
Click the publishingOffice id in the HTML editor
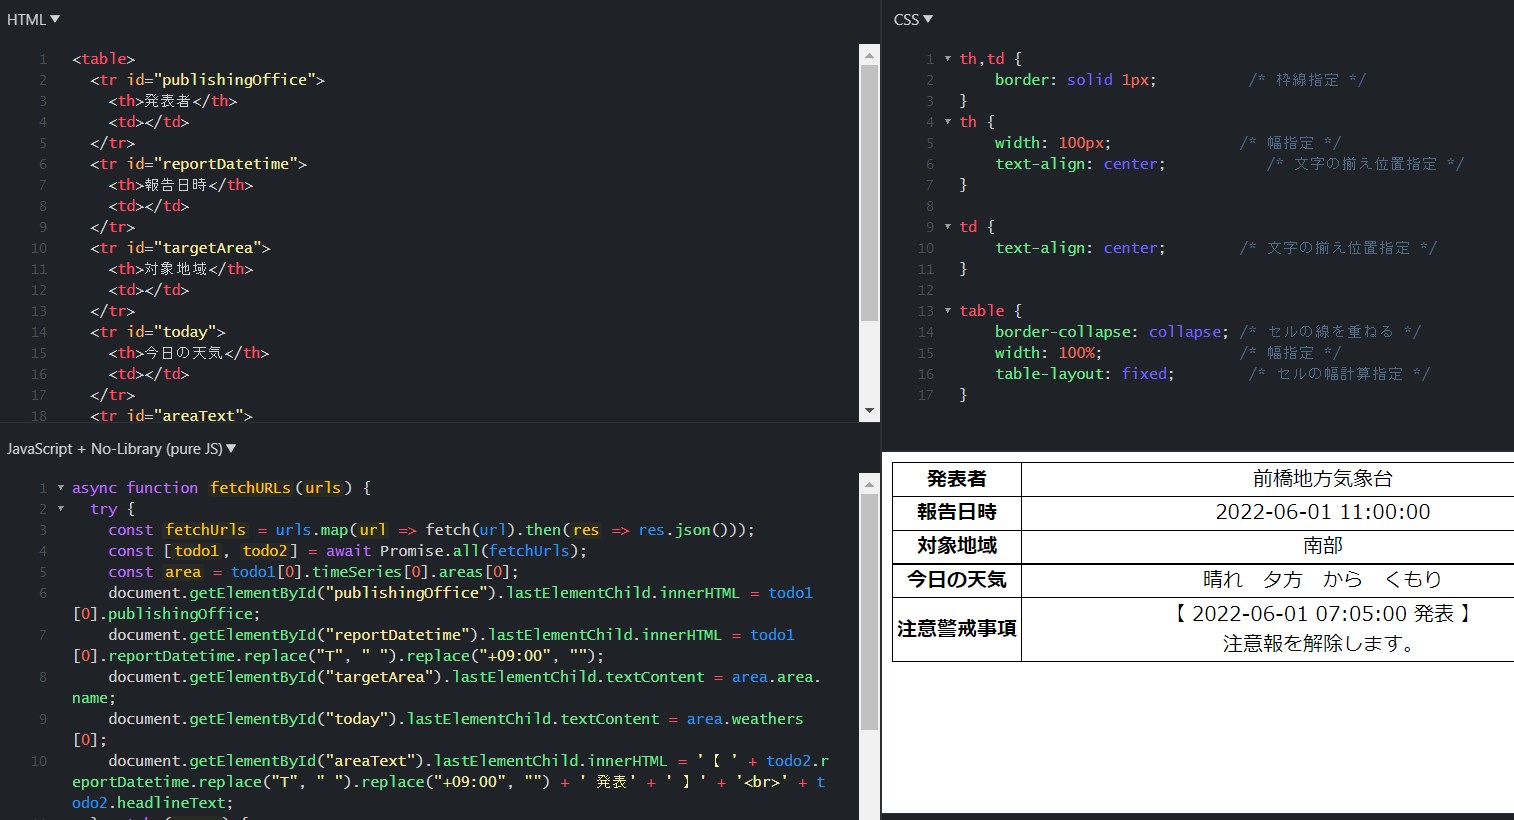coord(238,80)
